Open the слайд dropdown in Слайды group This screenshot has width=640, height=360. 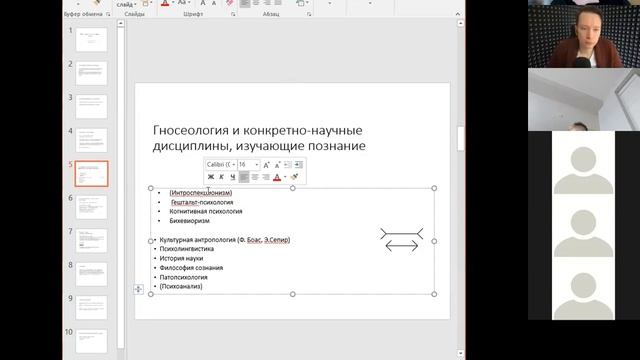pyautogui.click(x=127, y=4)
